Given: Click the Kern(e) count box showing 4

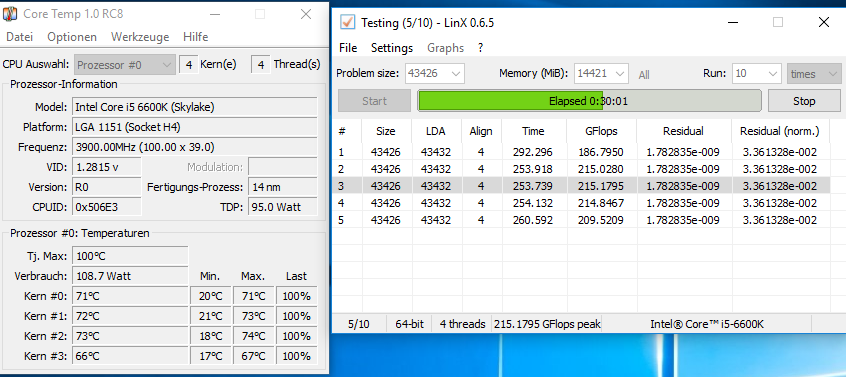Looking at the screenshot, I should (x=188, y=65).
